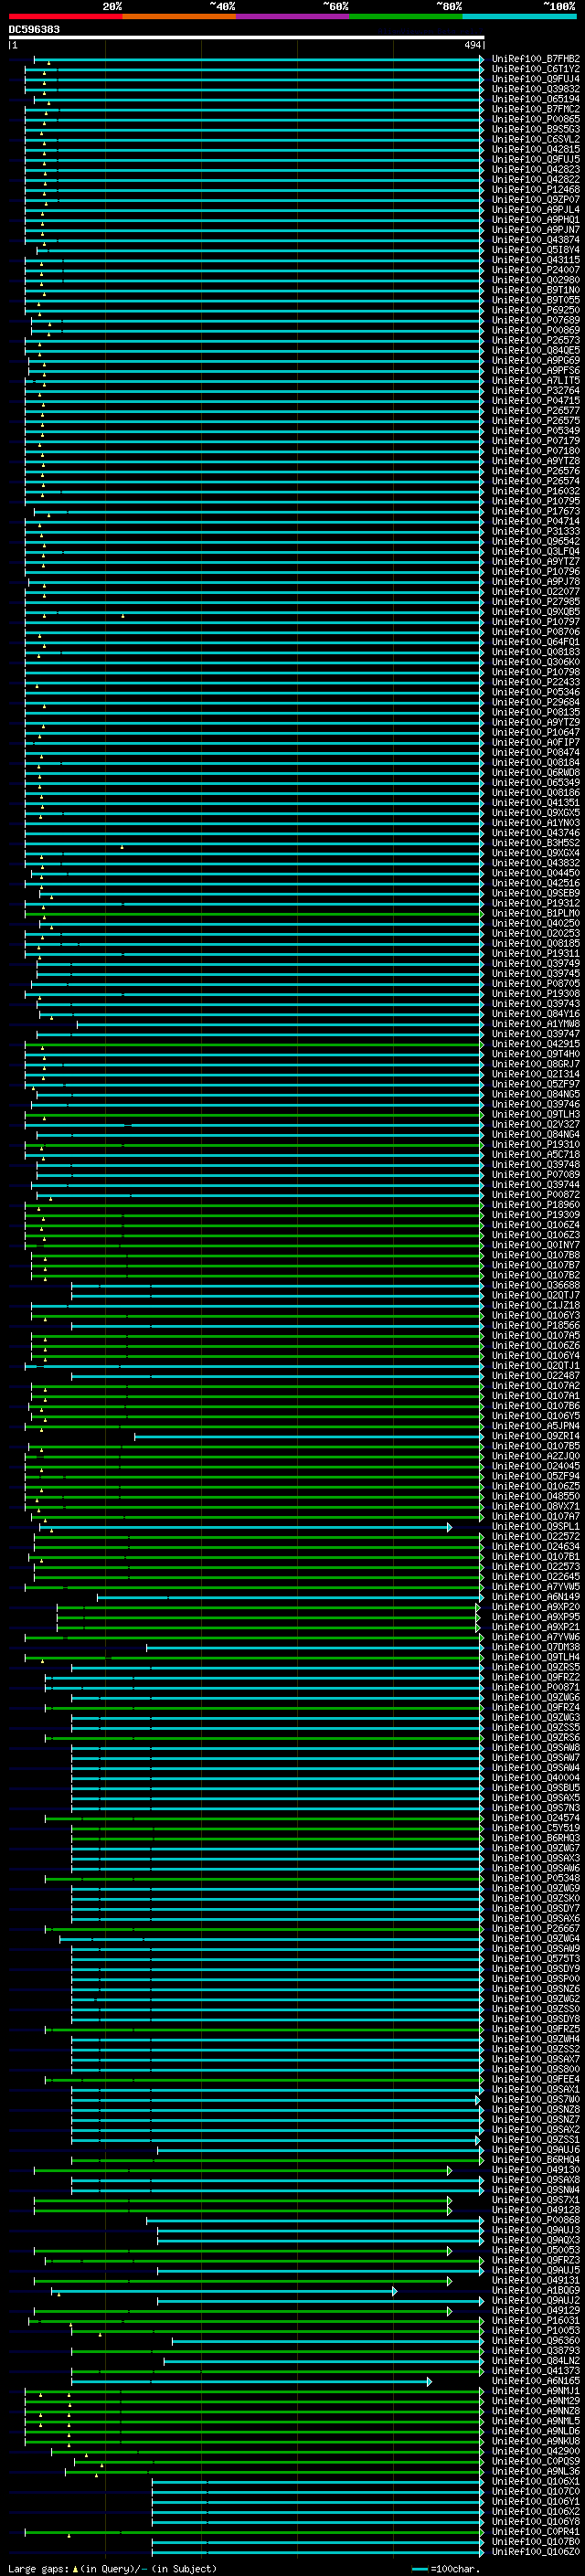Click the cyan alignment bar for UniRef100_B7FHB2
Image resolution: width=585 pixels, height=2576 pixels.
260,59
